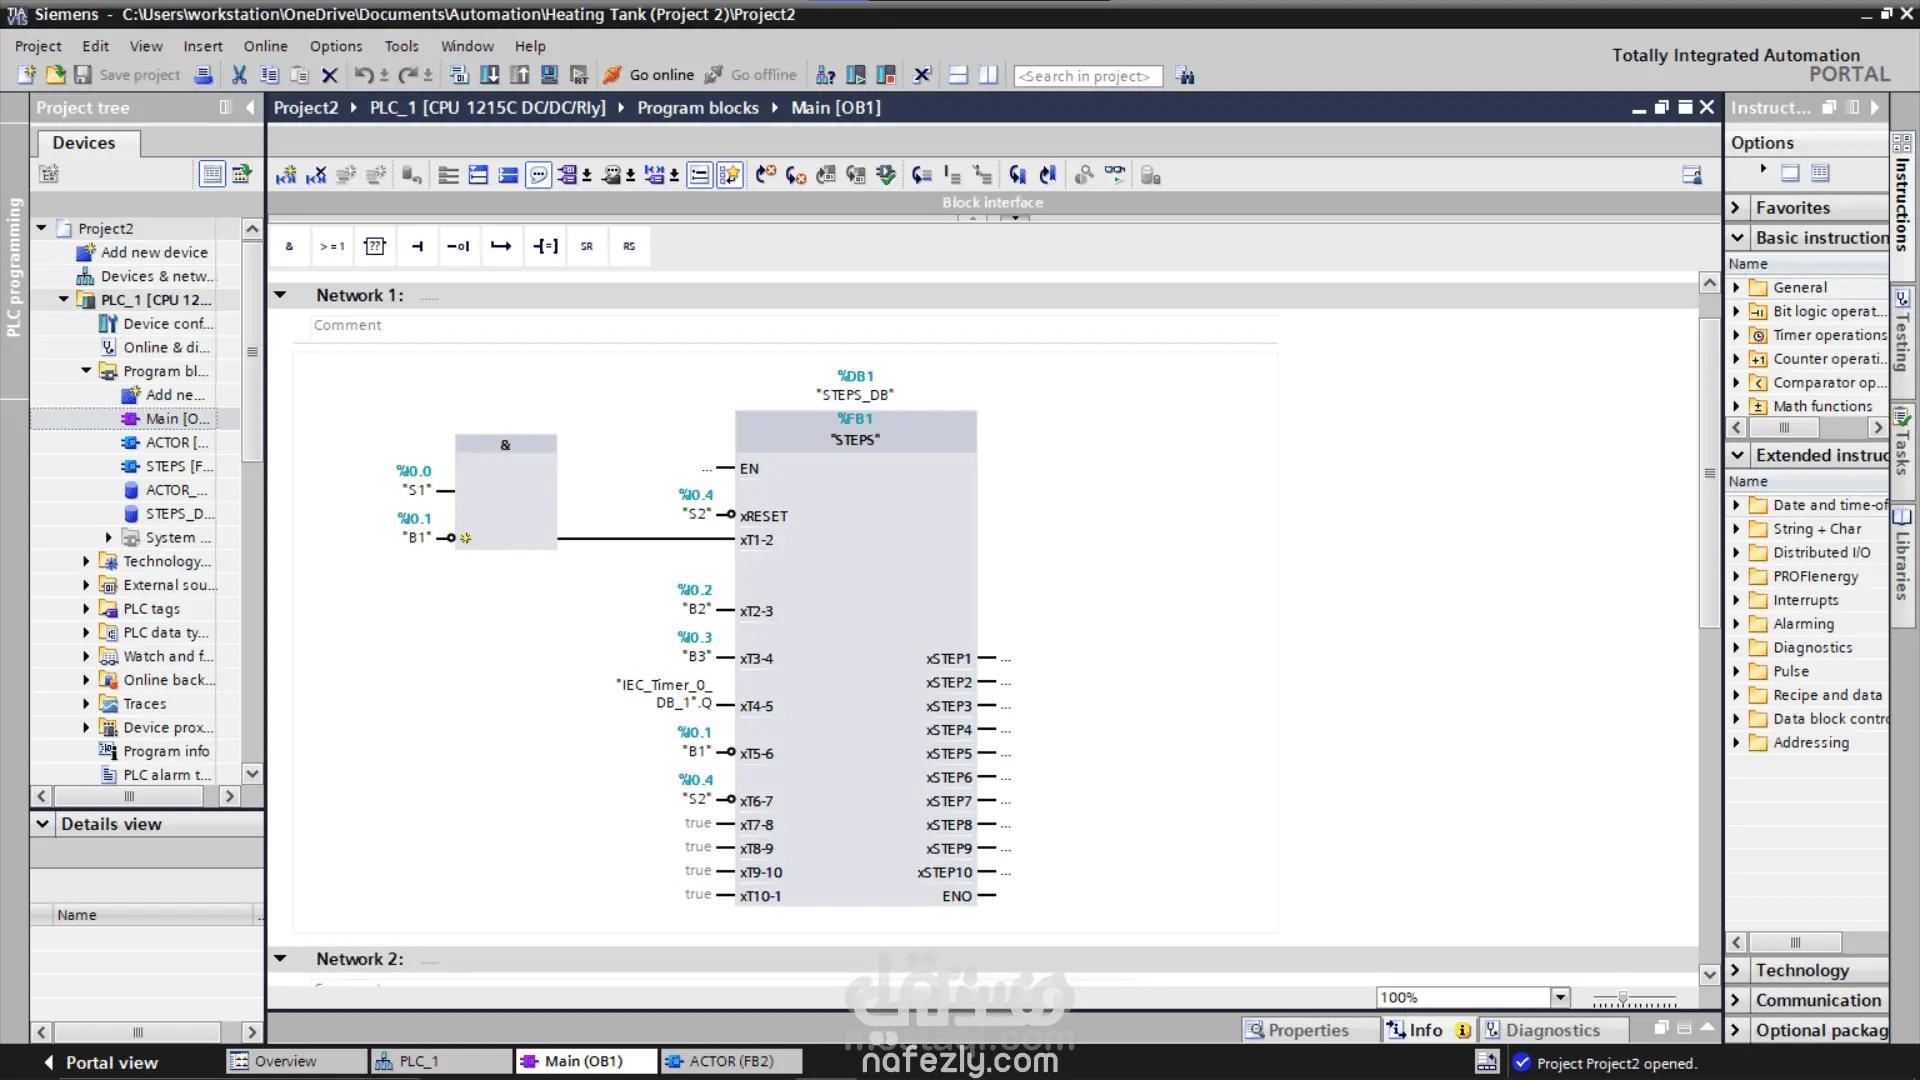The height and width of the screenshot is (1080, 1920).
Task: Toggle the favorites display in editor toolbar
Action: tap(730, 176)
